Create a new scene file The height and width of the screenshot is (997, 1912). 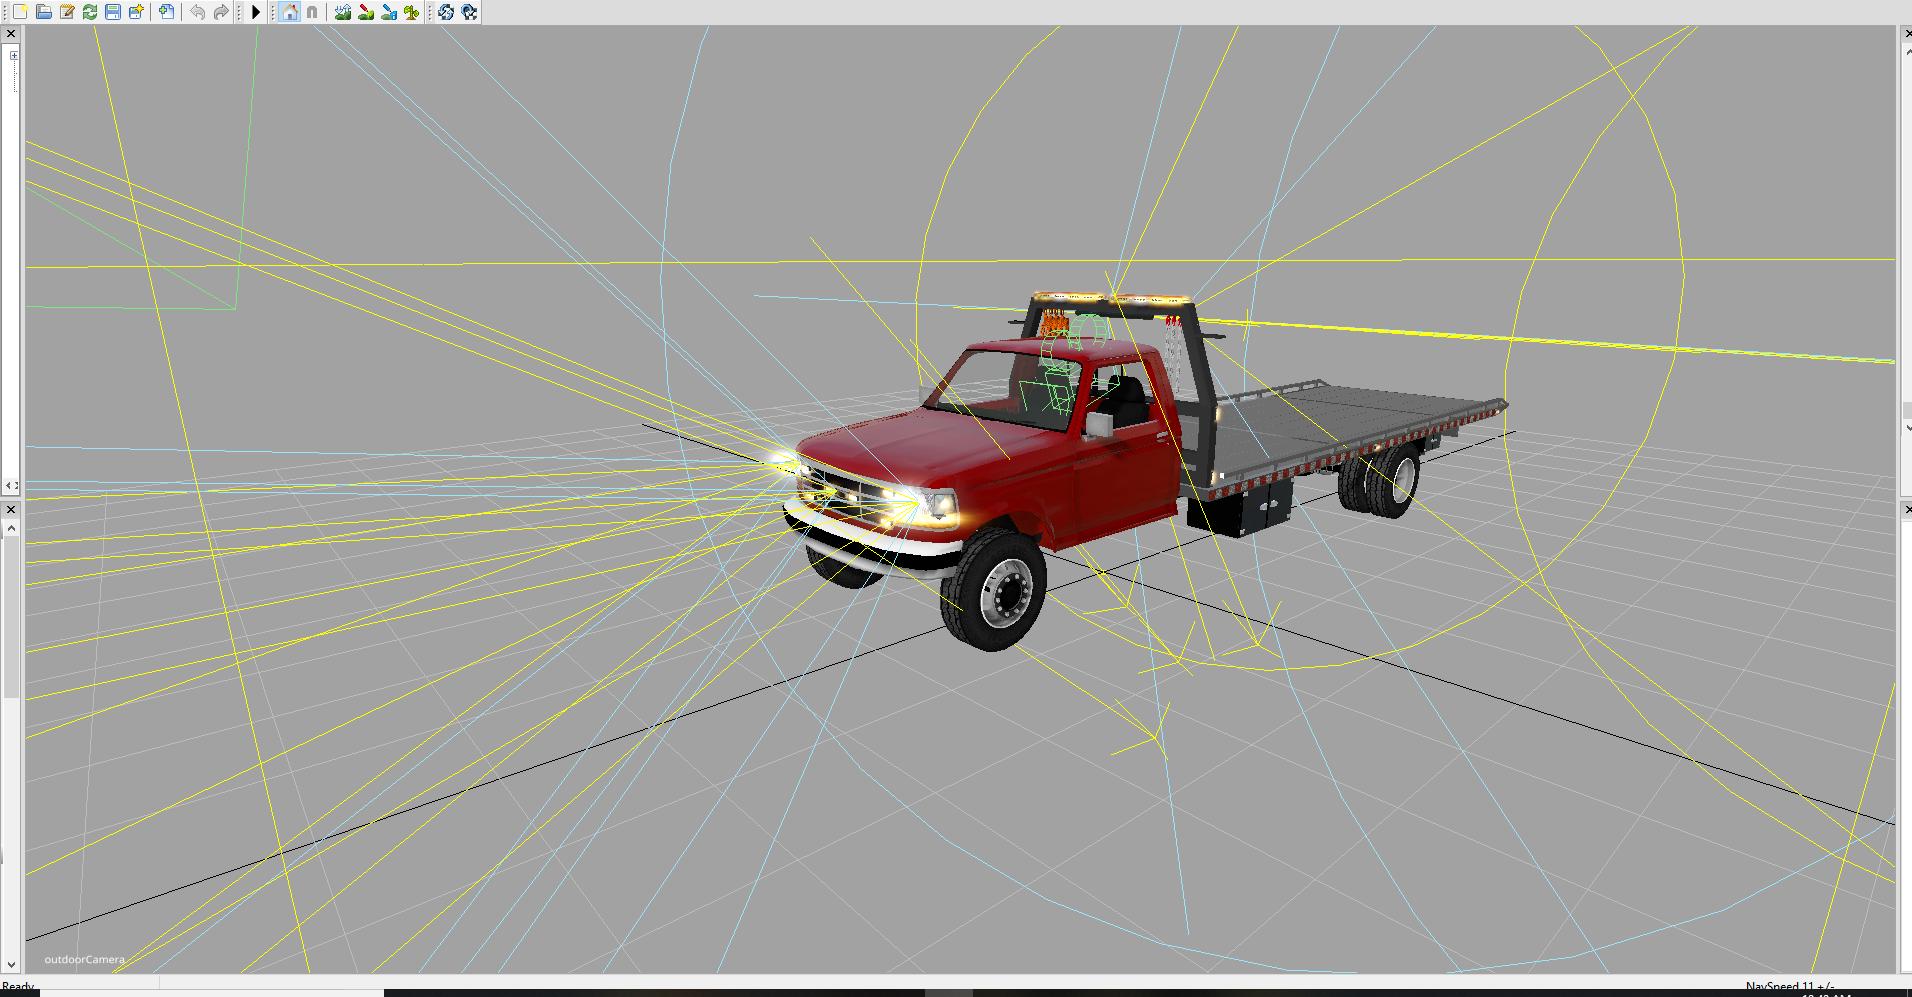point(20,12)
